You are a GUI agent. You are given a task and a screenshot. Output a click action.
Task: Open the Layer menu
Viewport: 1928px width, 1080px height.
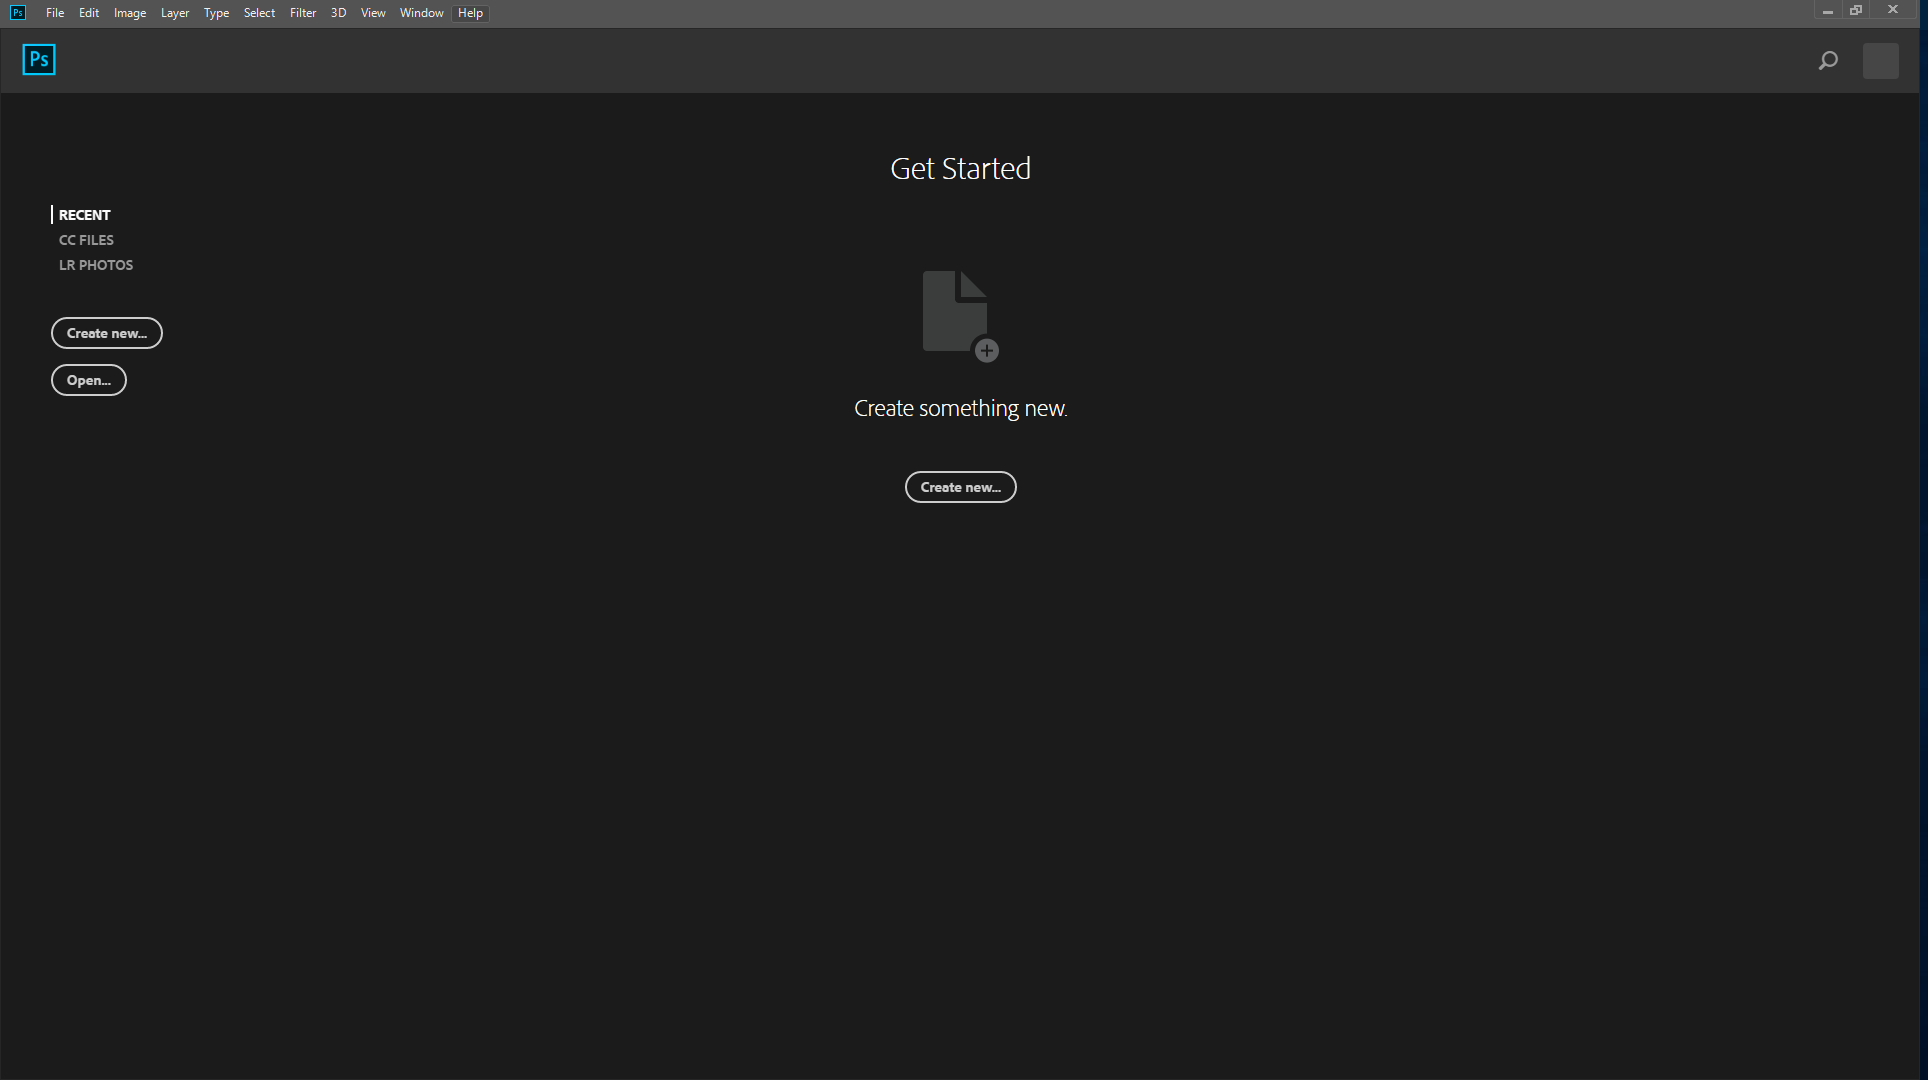coord(175,13)
